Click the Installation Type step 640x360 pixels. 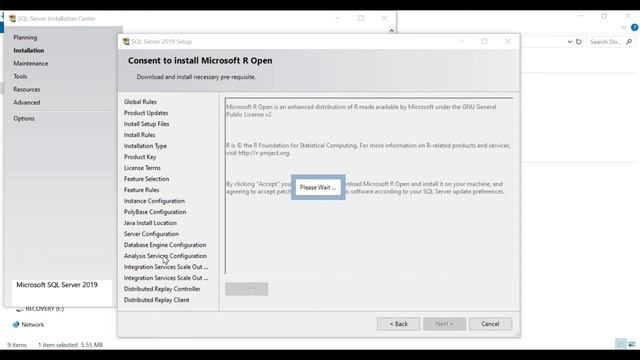pyautogui.click(x=145, y=146)
